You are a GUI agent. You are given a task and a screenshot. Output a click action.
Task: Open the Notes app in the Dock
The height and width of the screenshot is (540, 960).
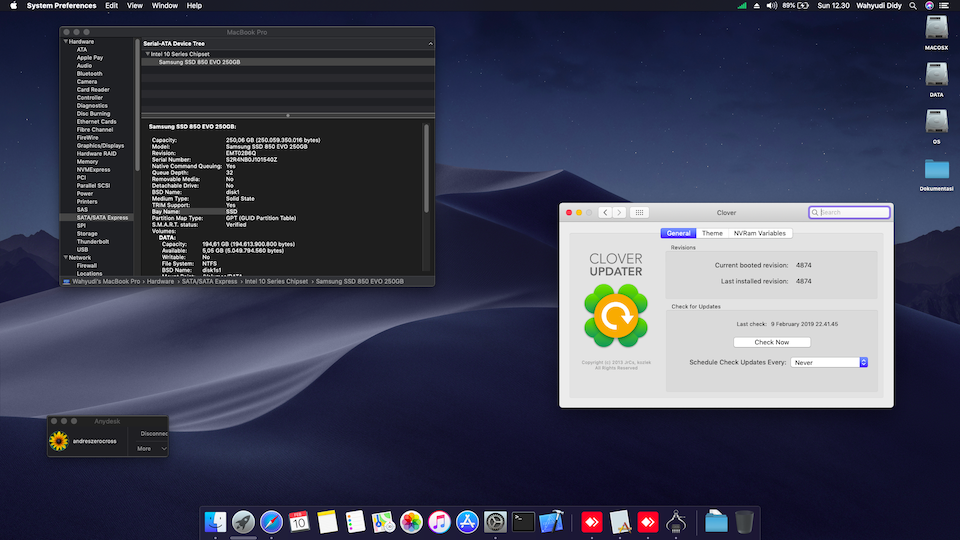tap(327, 522)
